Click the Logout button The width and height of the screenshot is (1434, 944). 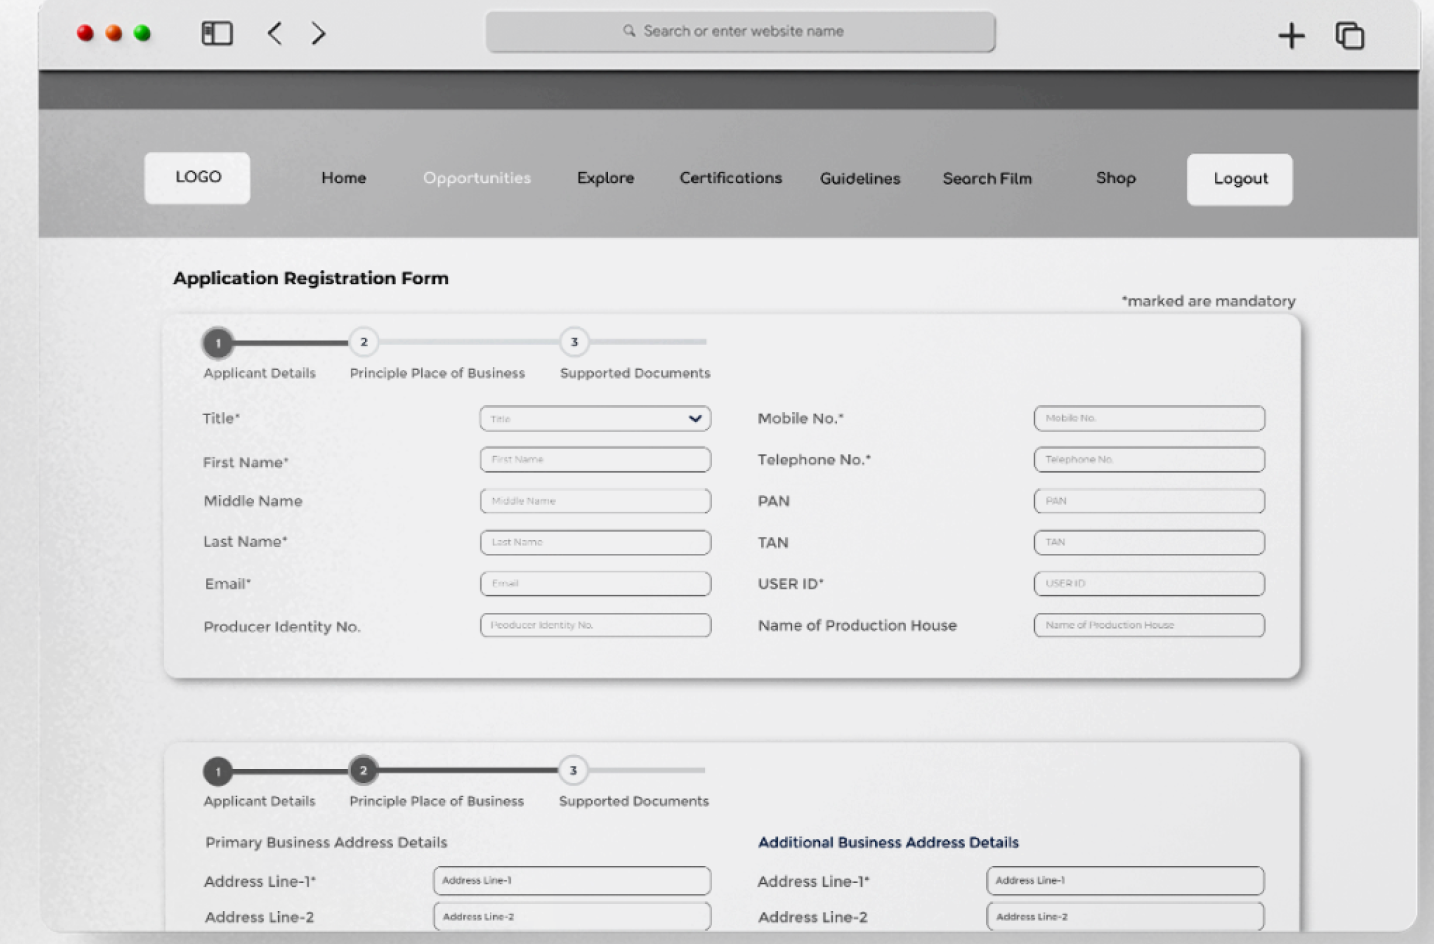click(1240, 179)
